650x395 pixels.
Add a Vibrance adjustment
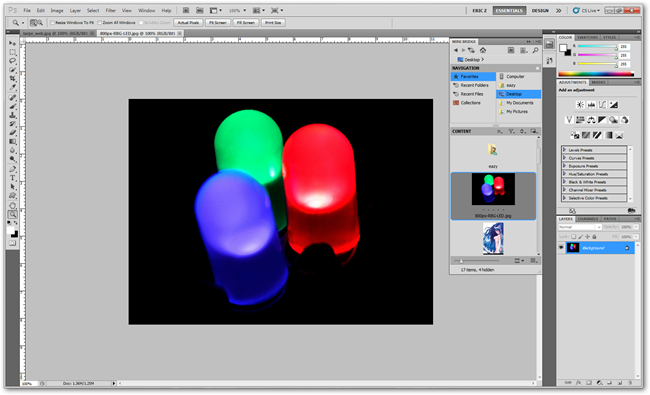[x=569, y=120]
